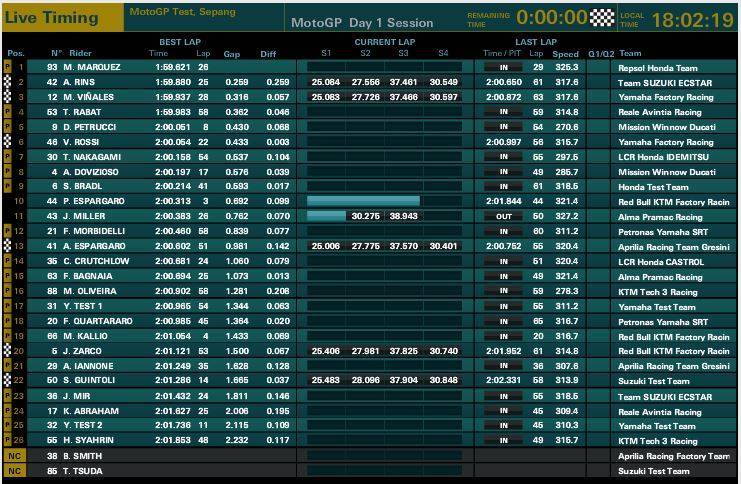
Task: Click H. Syahrin's gap value 2.232
Action: point(237,440)
